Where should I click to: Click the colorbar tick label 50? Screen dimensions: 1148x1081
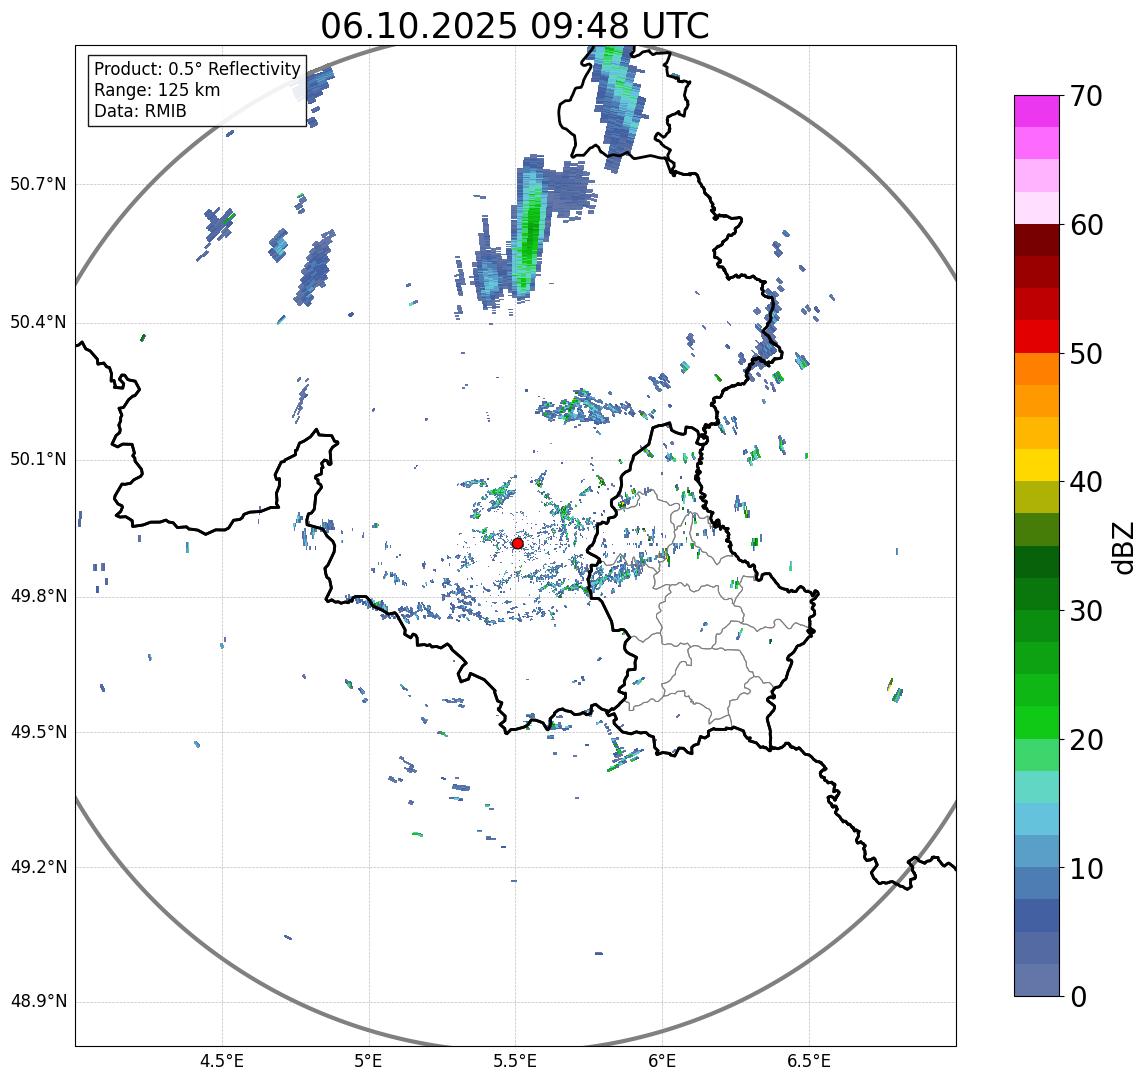coord(1086,354)
